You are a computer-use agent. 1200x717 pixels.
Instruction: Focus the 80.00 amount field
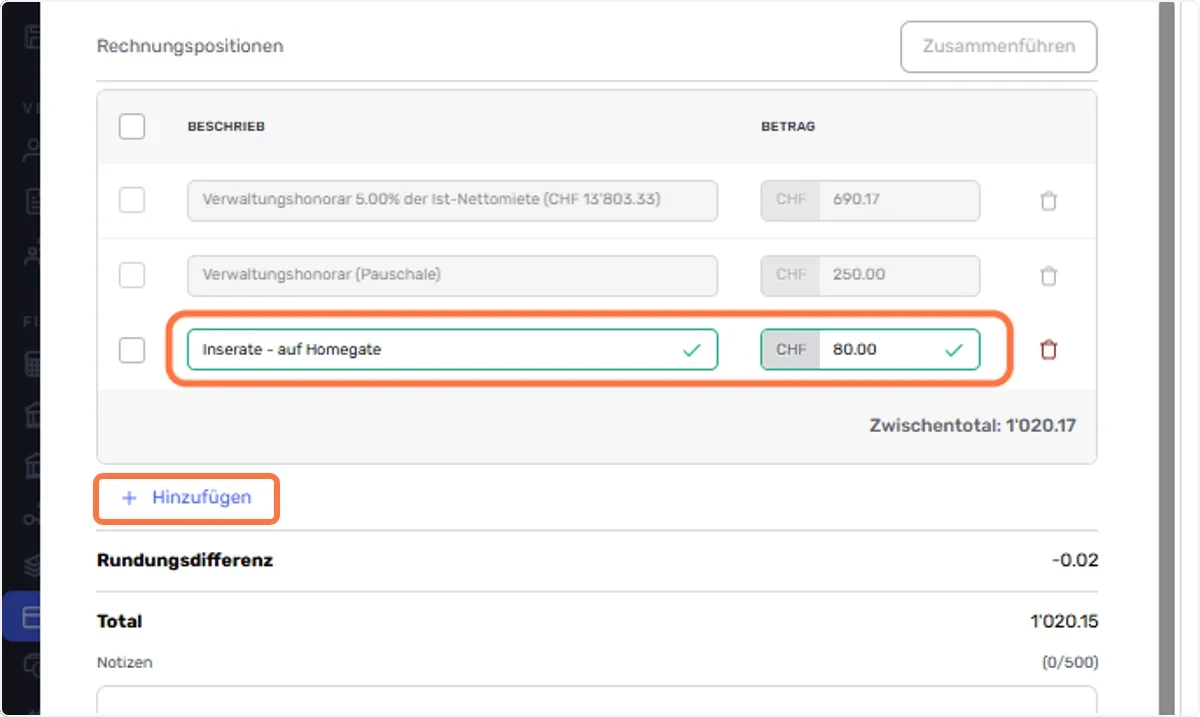click(x=870, y=350)
